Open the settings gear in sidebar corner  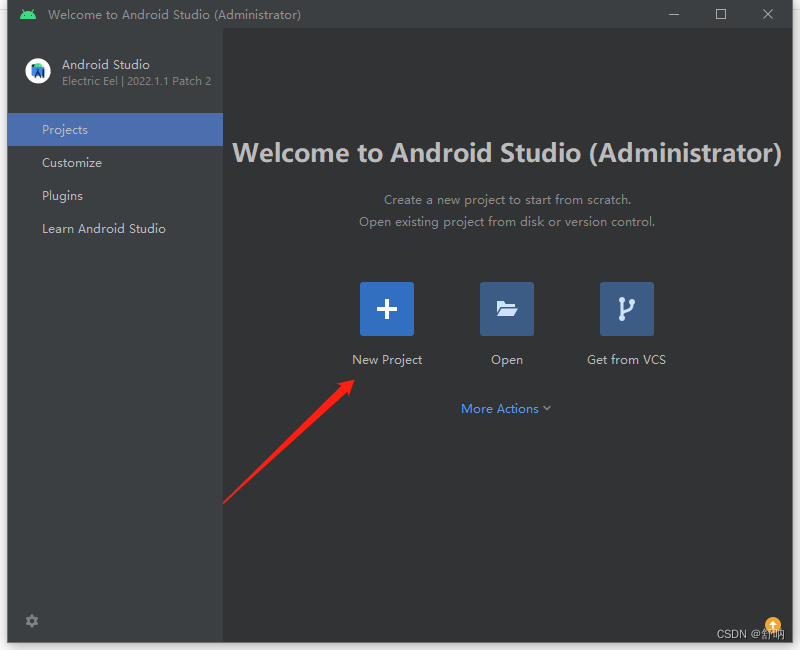click(x=32, y=621)
